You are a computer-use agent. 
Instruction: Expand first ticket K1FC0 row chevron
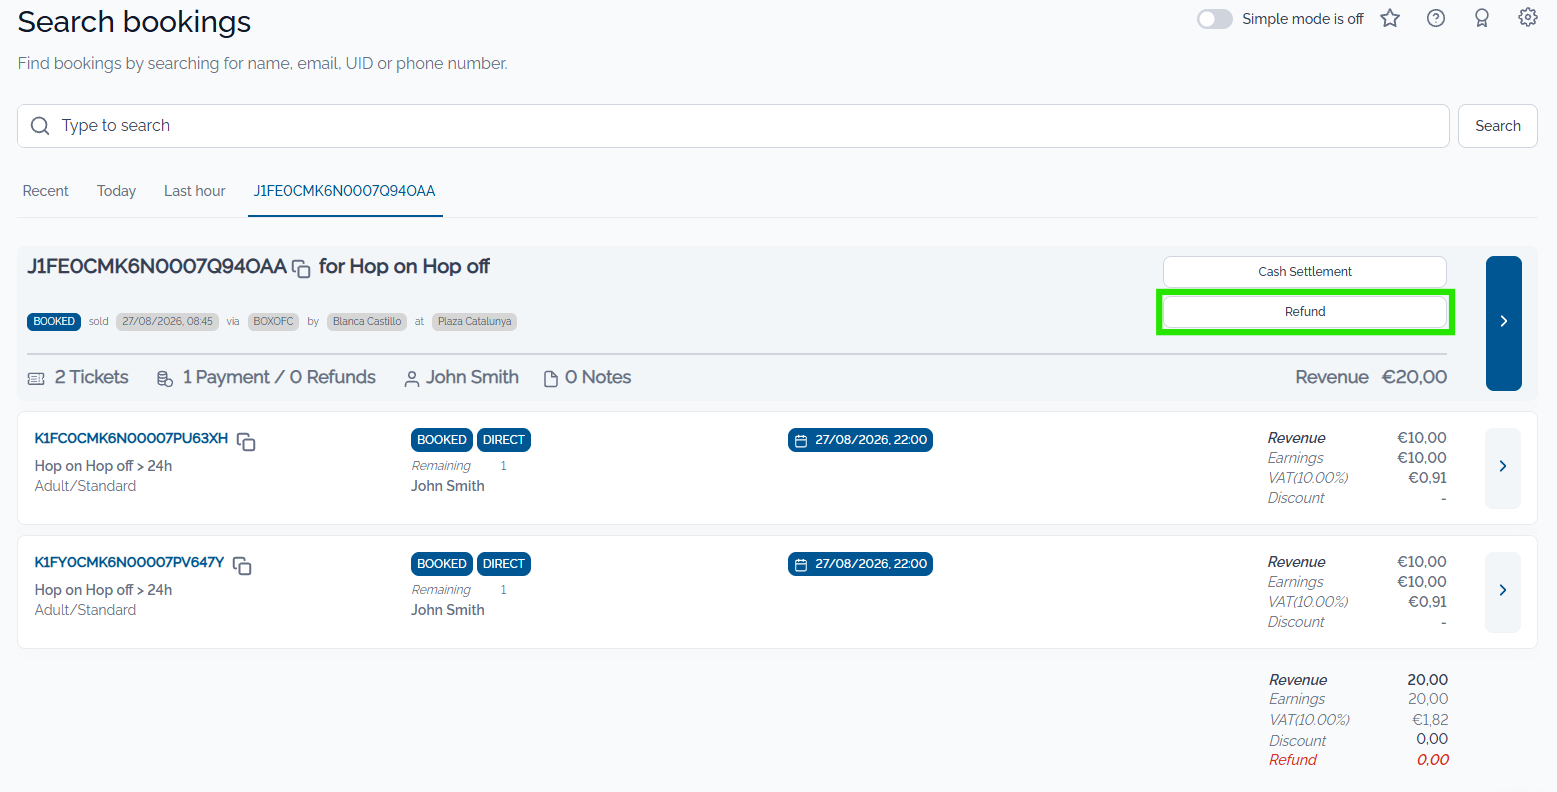pyautogui.click(x=1503, y=468)
